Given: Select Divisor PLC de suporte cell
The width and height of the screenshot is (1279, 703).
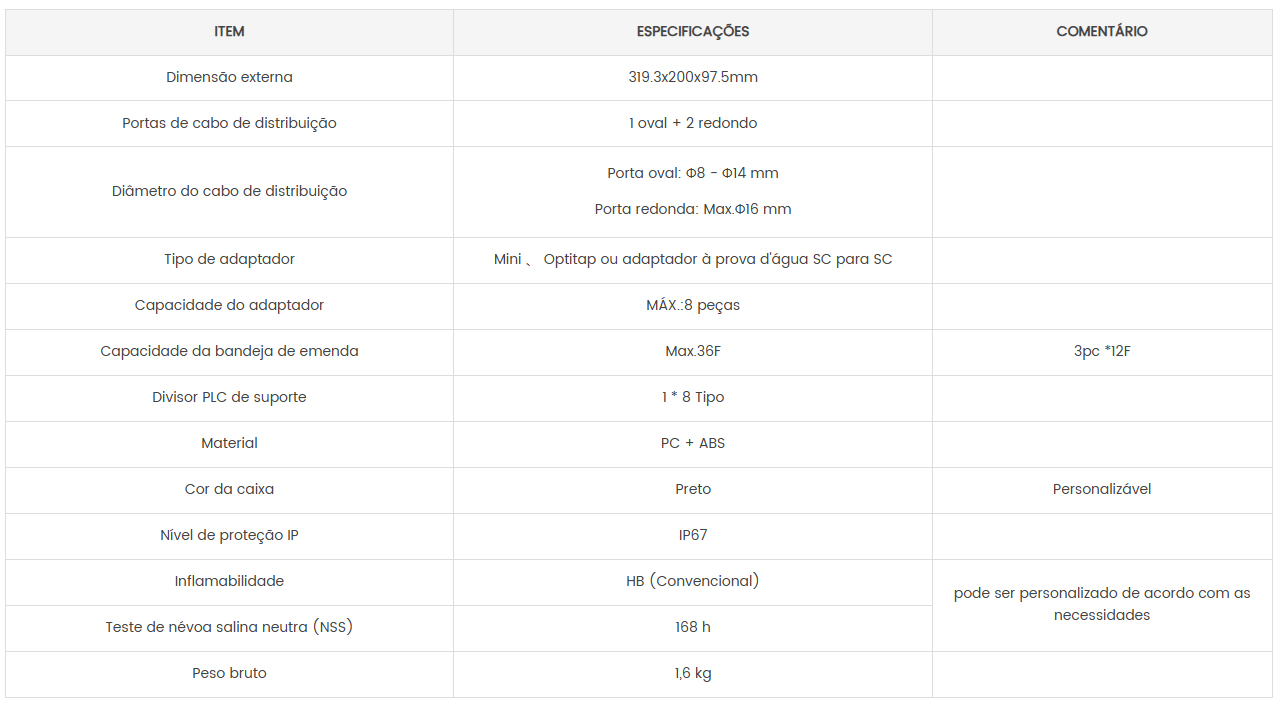Looking at the screenshot, I should (229, 398).
